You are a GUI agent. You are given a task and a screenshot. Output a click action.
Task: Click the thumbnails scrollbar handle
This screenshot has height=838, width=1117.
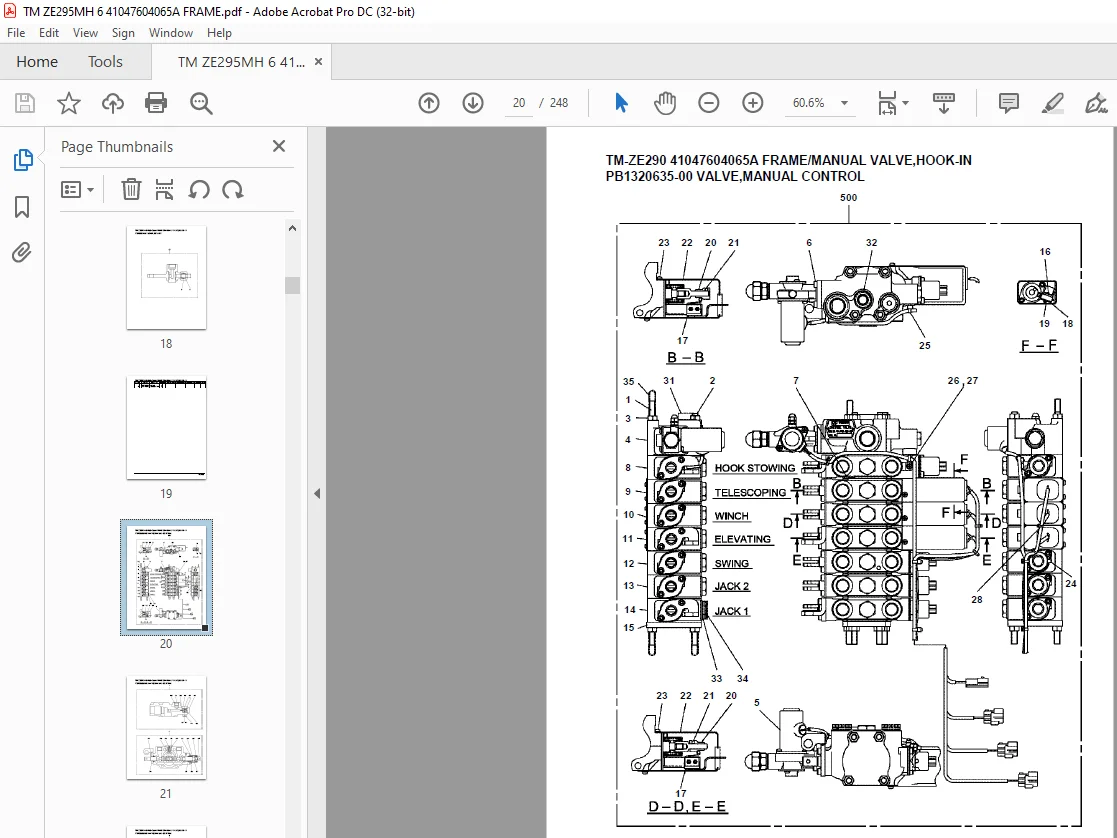292,285
